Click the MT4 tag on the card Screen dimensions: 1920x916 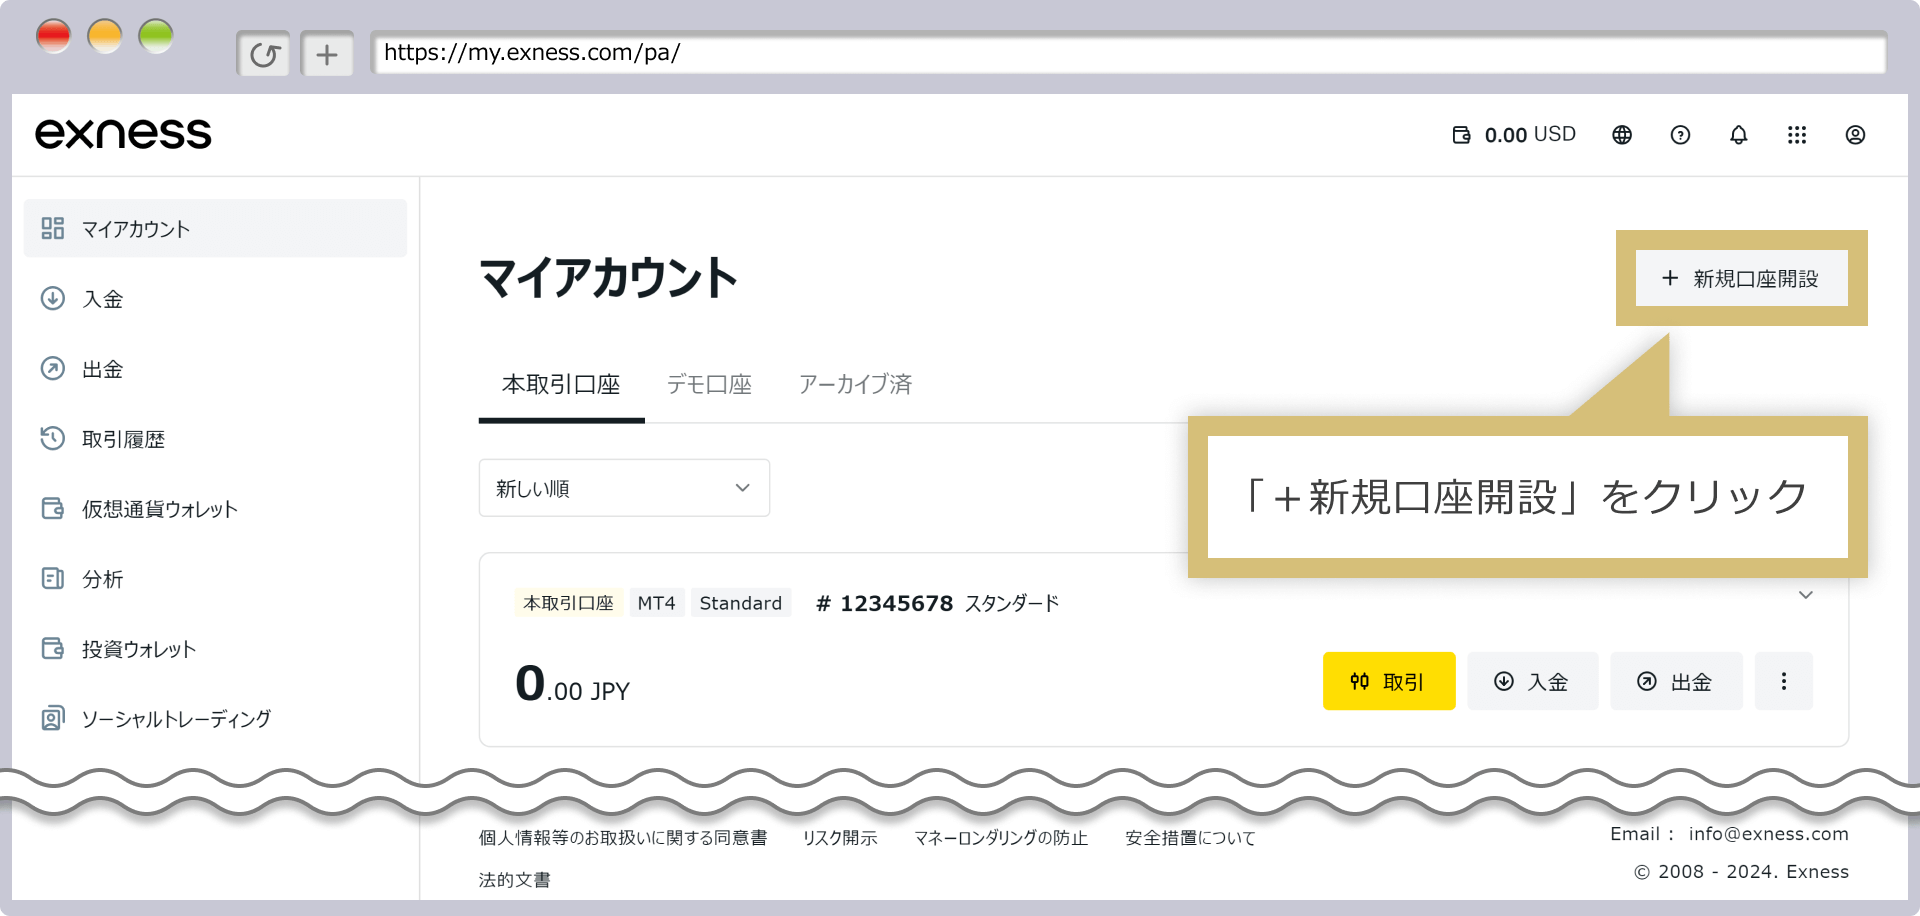point(657,603)
